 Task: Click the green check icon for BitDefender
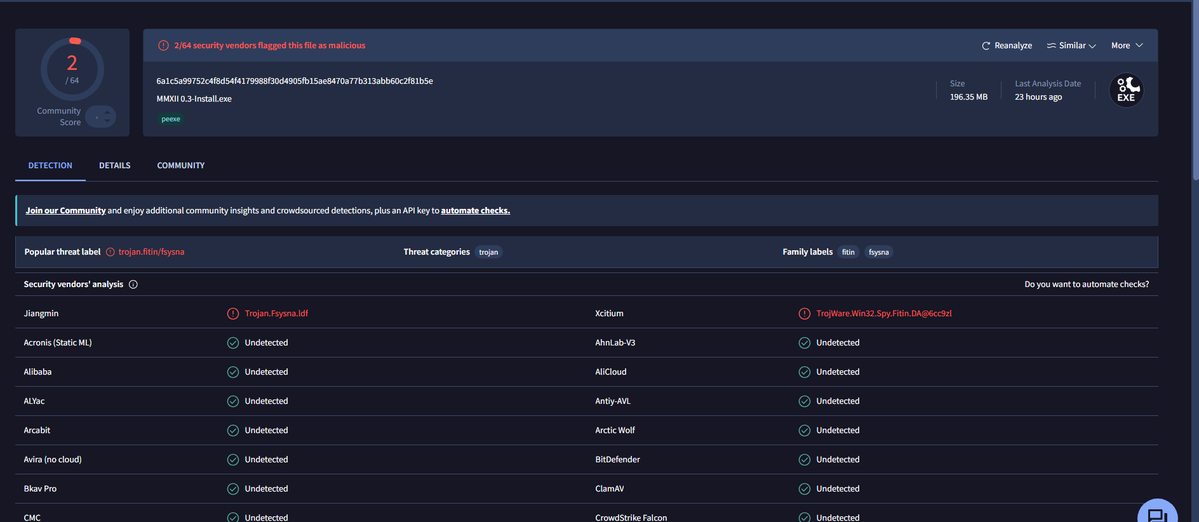[804, 459]
